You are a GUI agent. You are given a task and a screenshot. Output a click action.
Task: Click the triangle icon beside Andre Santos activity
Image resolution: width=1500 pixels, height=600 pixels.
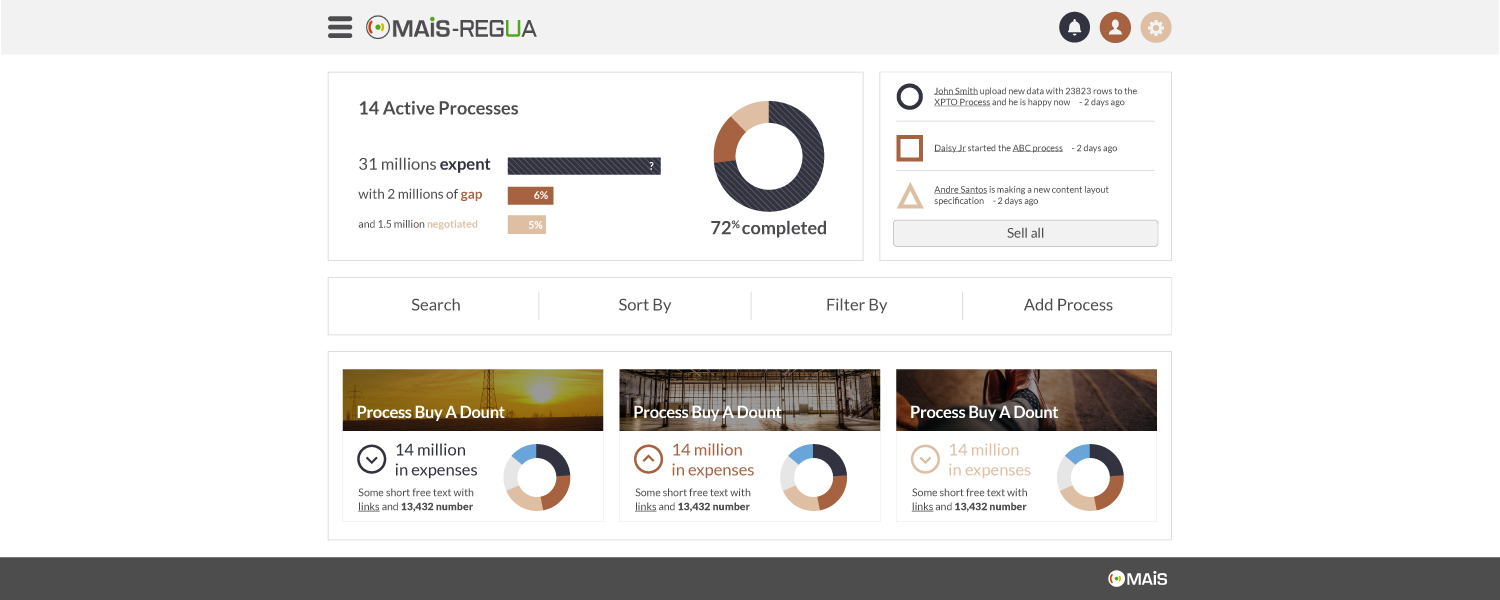pyautogui.click(x=910, y=196)
